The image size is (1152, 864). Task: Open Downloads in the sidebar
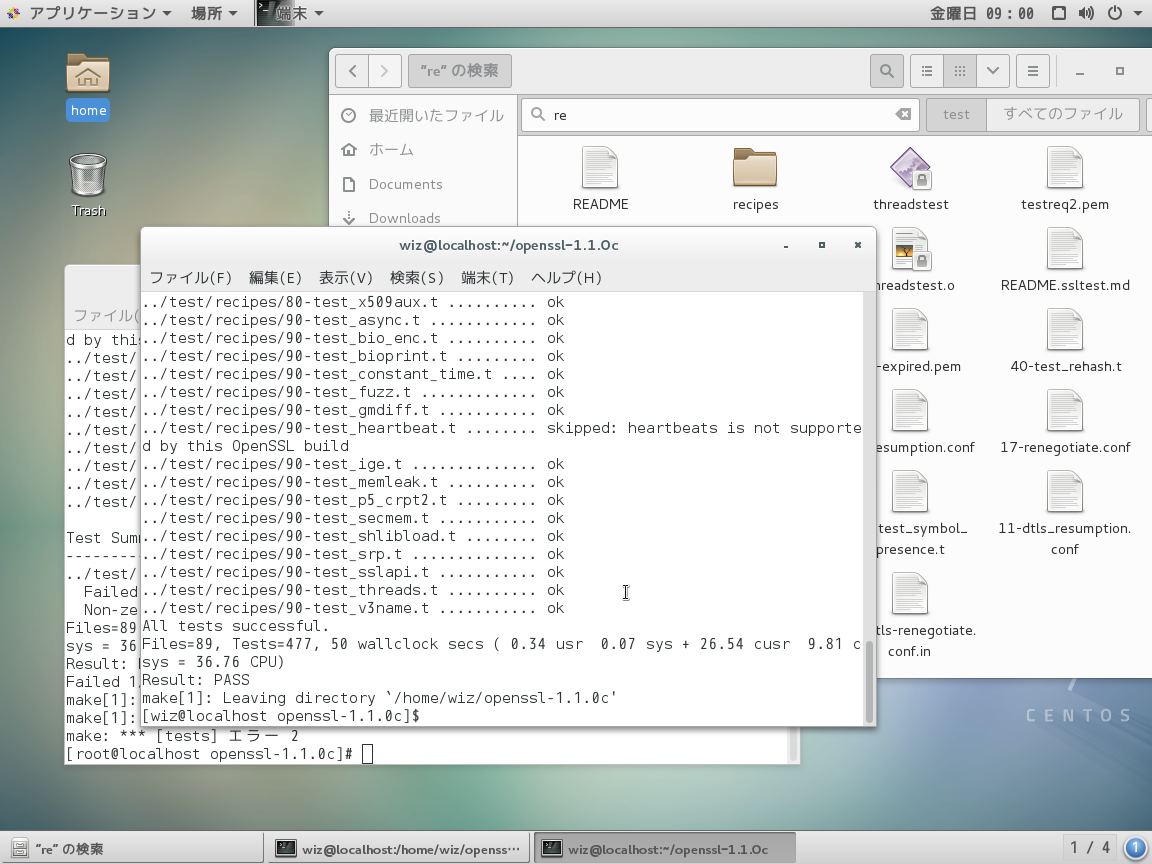[423, 218]
